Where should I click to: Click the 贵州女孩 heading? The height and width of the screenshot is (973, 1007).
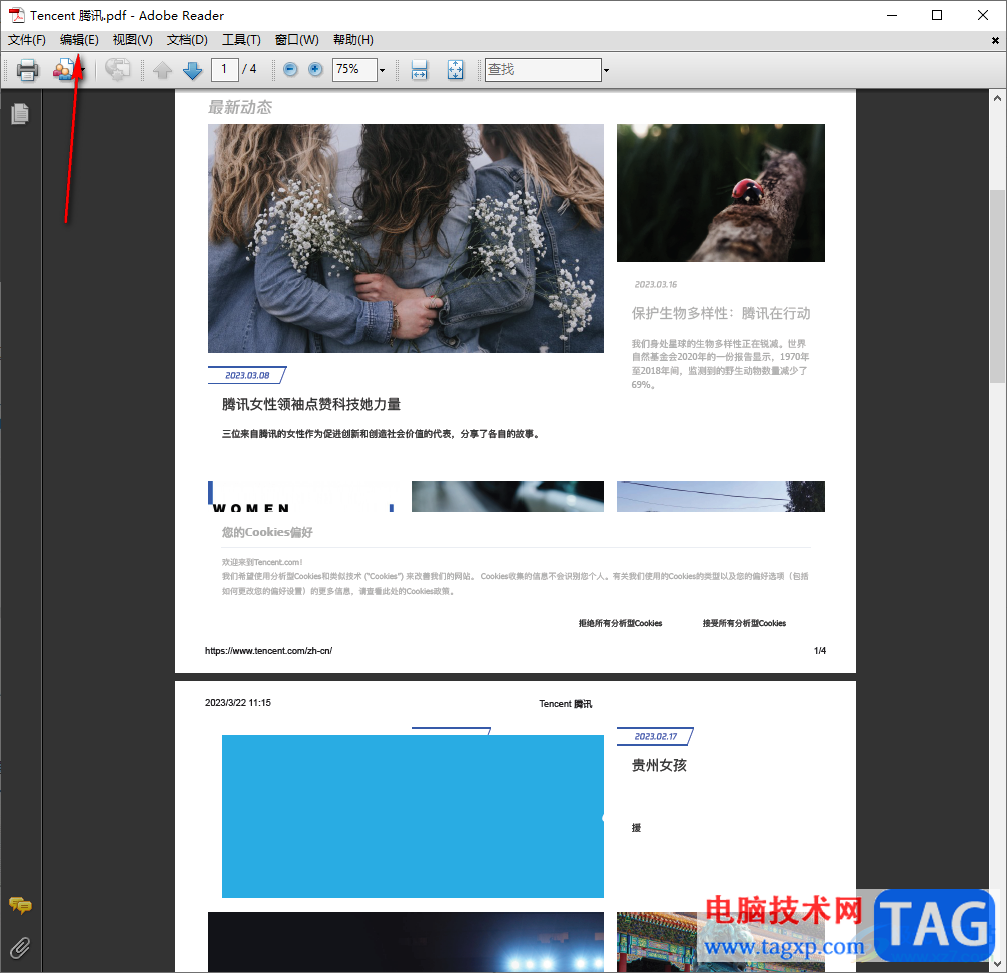click(659, 765)
